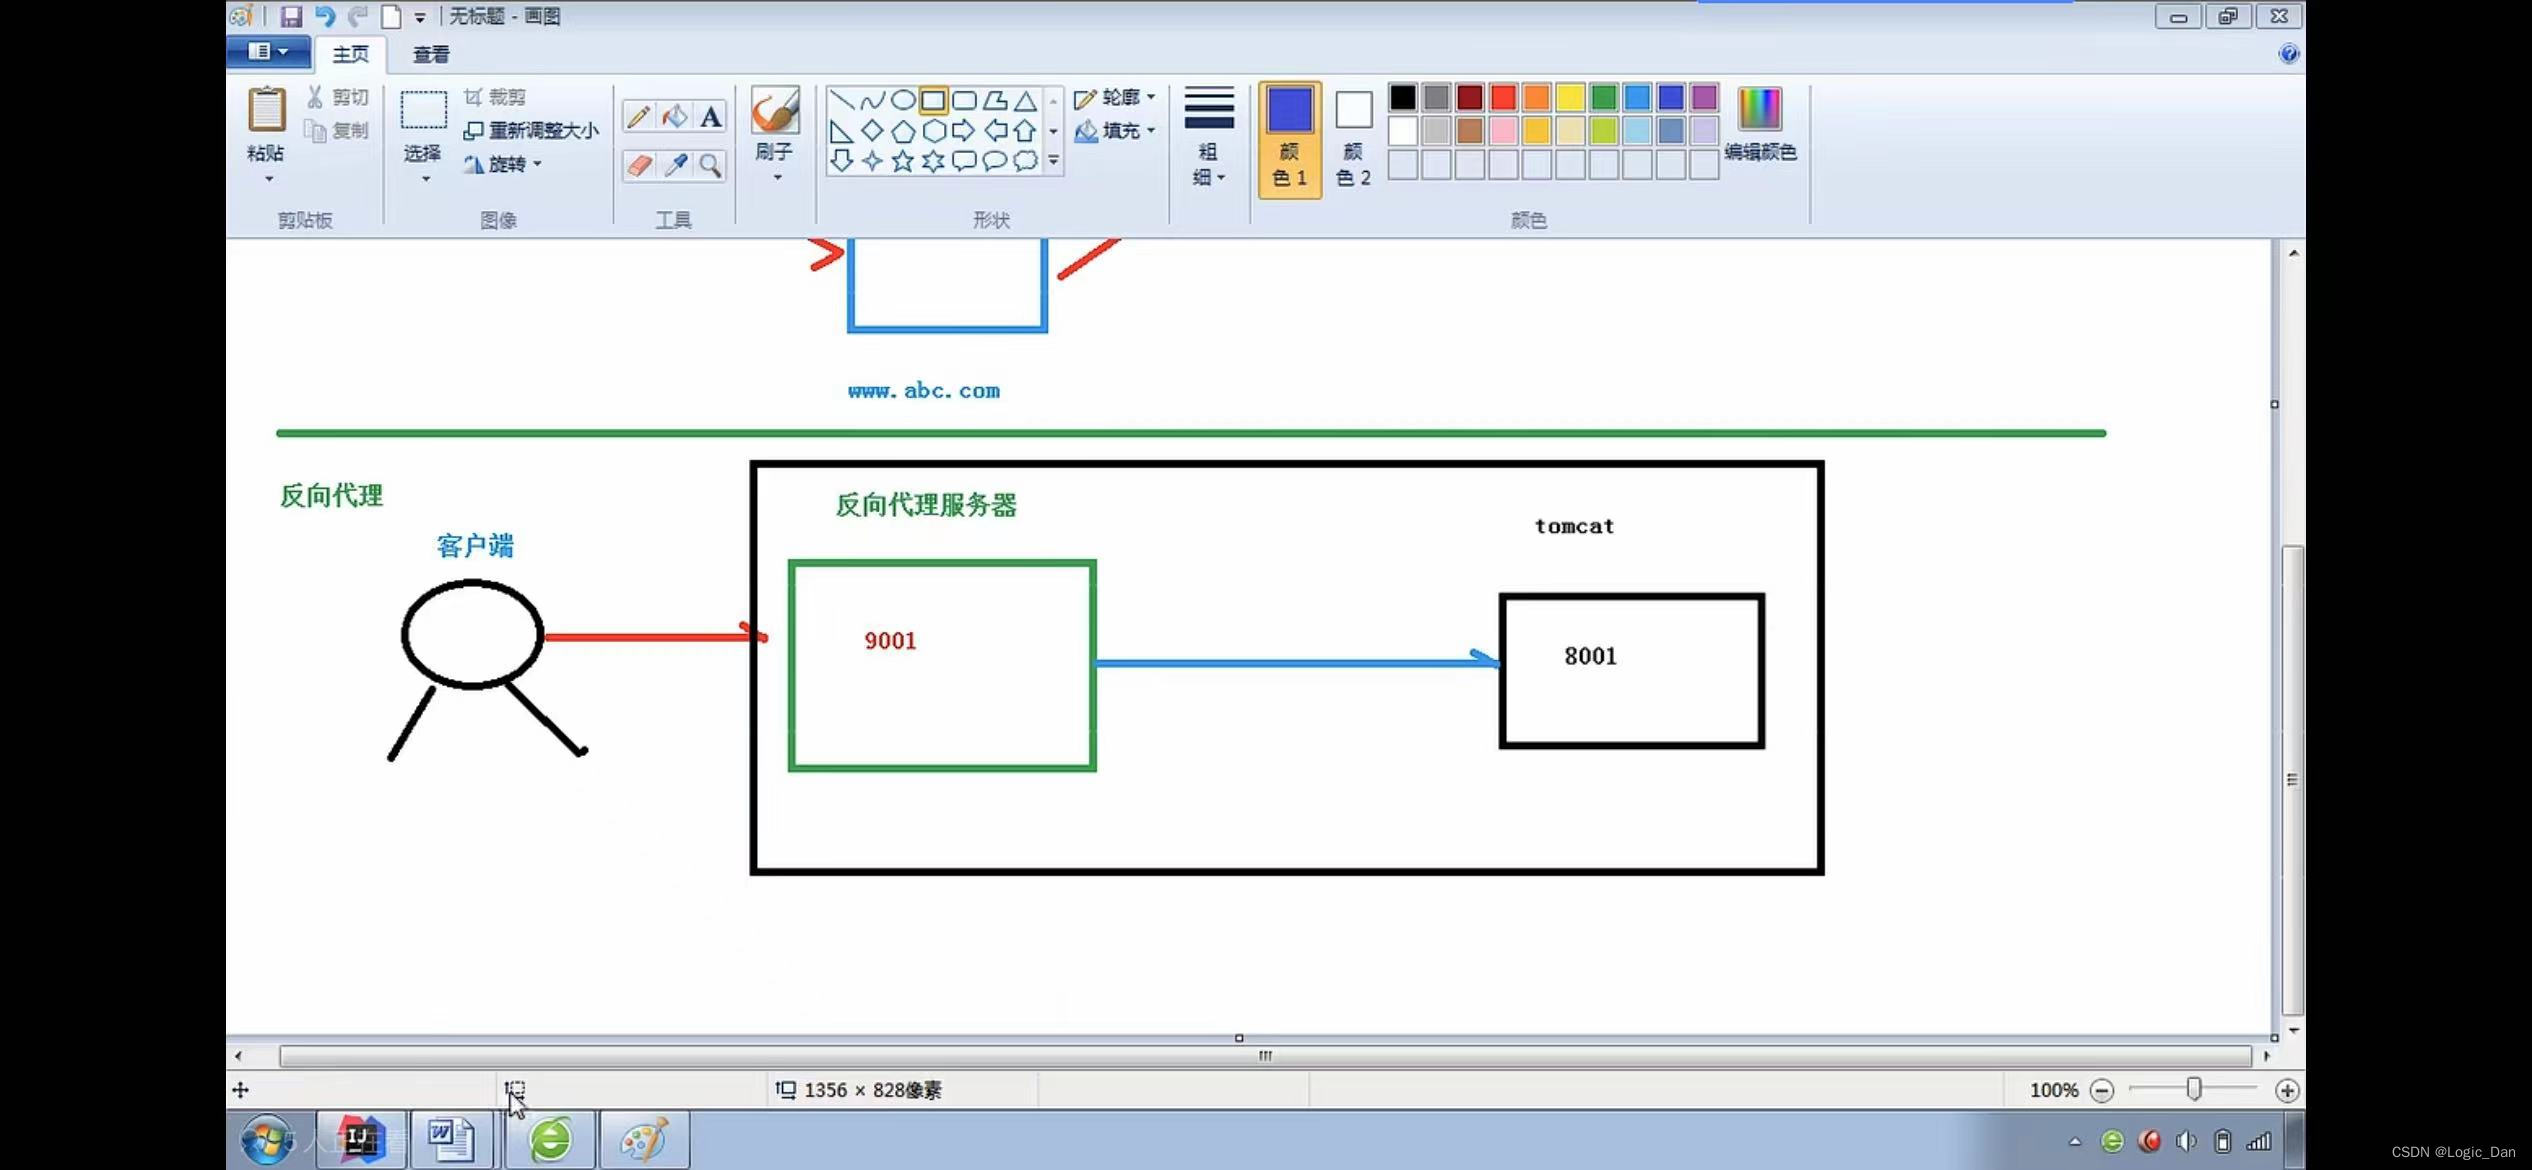This screenshot has width=2532, height=1170.
Task: Click the Undo arrow icon
Action: 324,16
